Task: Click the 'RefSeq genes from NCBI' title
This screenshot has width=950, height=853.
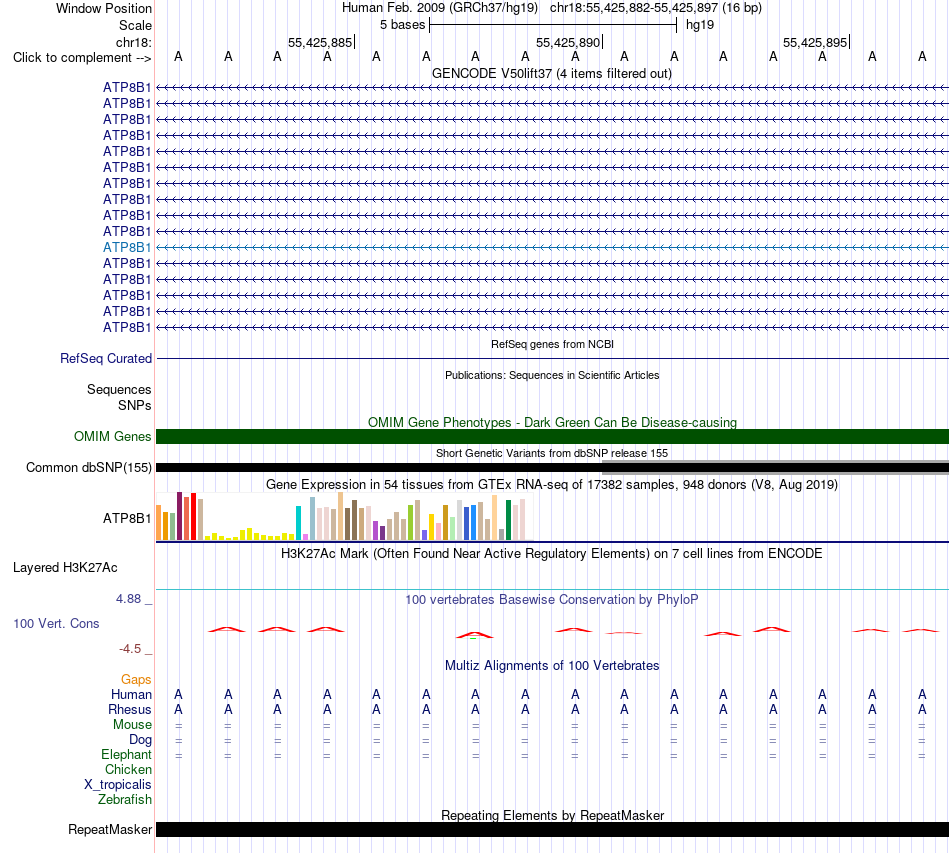Action: [x=552, y=344]
